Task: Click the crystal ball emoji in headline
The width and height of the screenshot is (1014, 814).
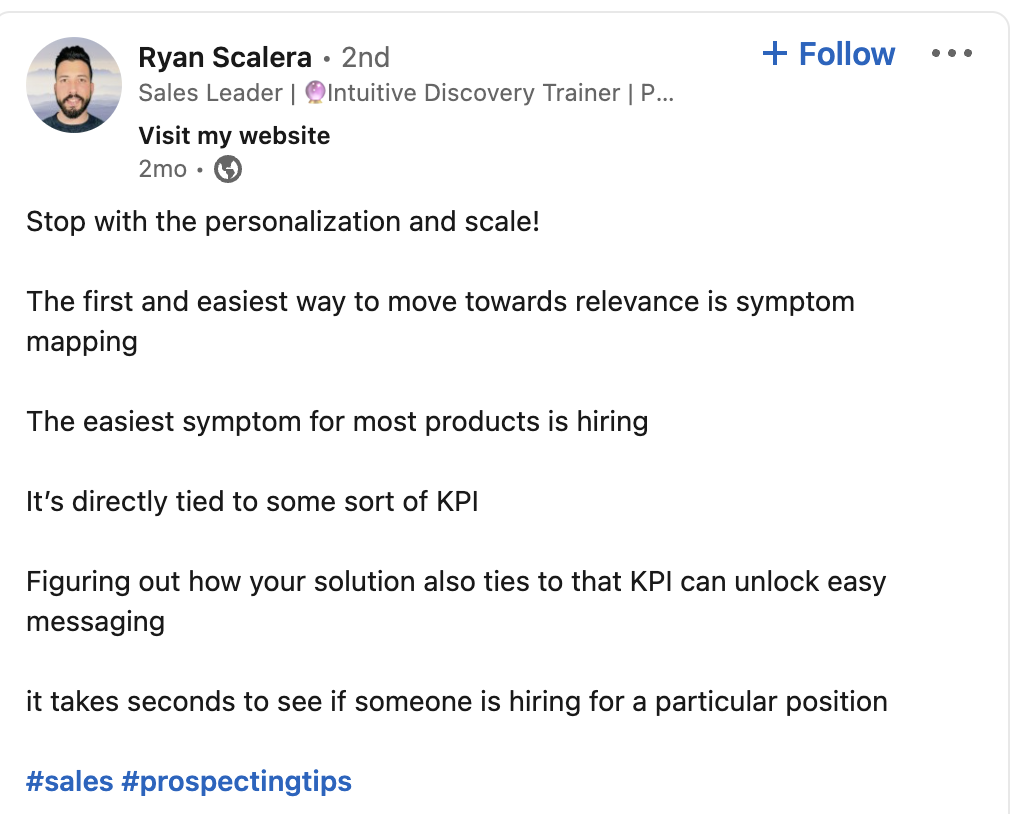Action: click(315, 93)
